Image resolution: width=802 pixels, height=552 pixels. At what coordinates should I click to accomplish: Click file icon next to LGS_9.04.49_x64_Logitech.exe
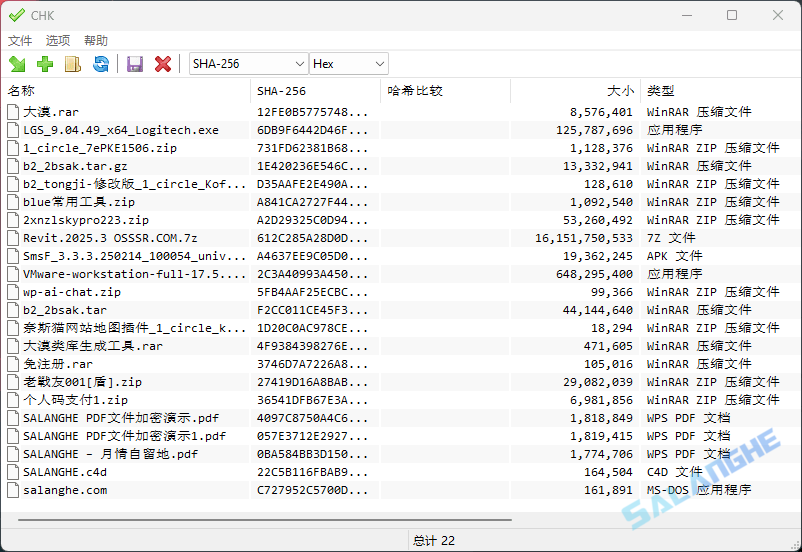[13, 130]
